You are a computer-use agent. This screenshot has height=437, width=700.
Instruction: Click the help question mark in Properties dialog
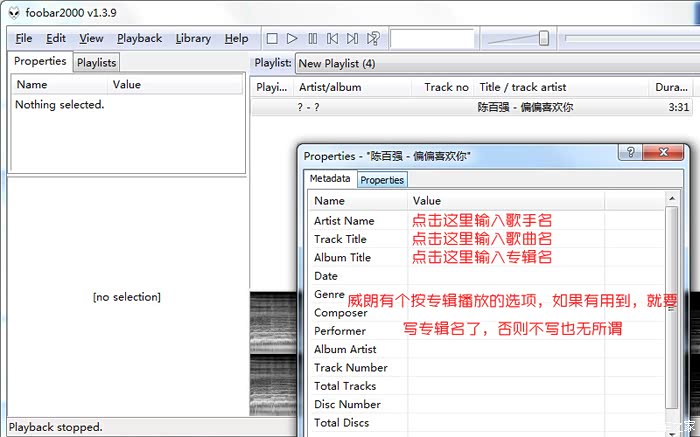(x=630, y=153)
